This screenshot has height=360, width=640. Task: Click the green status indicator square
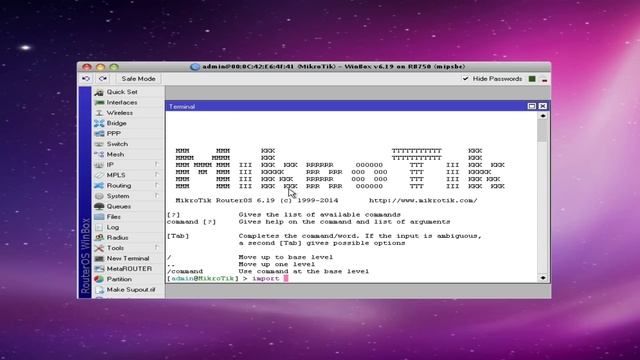[x=532, y=79]
